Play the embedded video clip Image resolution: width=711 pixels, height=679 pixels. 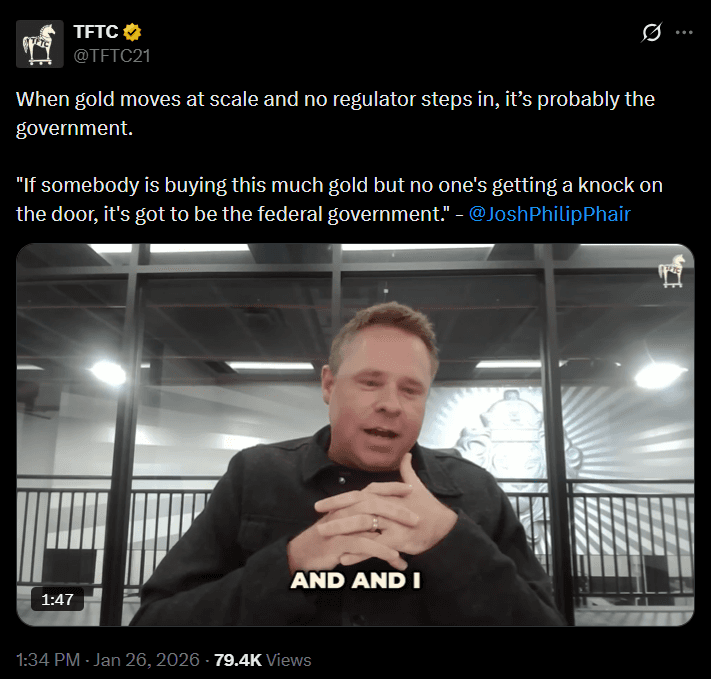click(355, 435)
